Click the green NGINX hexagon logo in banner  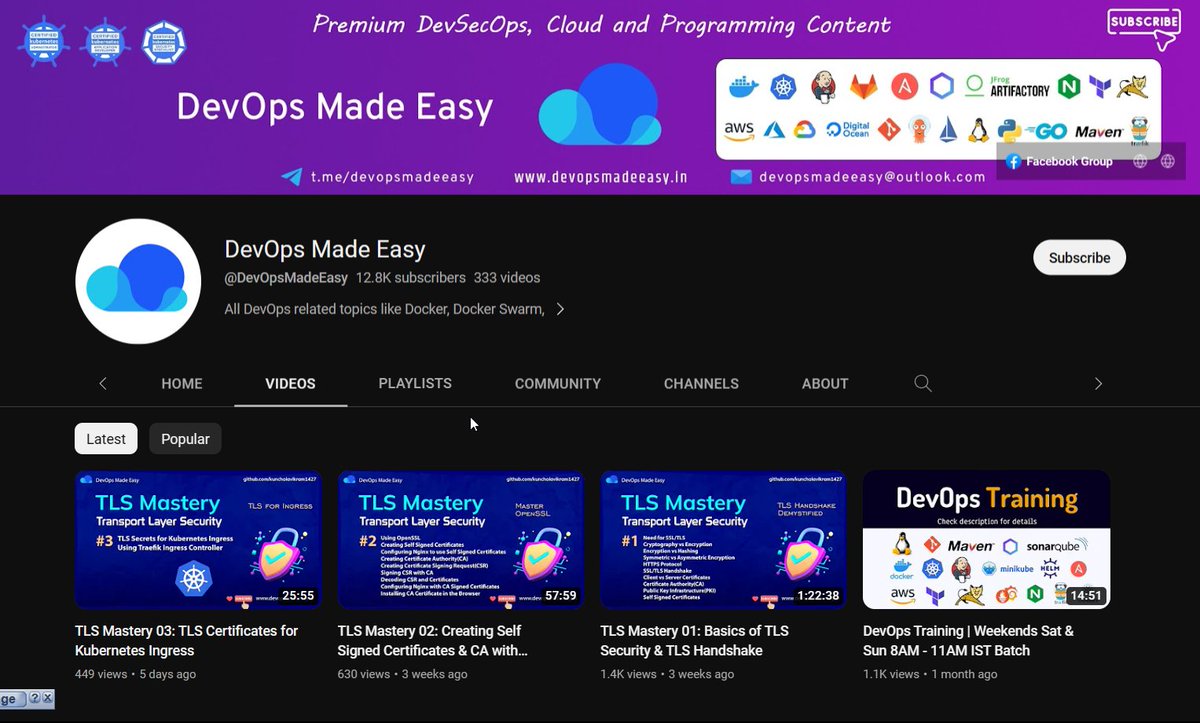point(1069,87)
